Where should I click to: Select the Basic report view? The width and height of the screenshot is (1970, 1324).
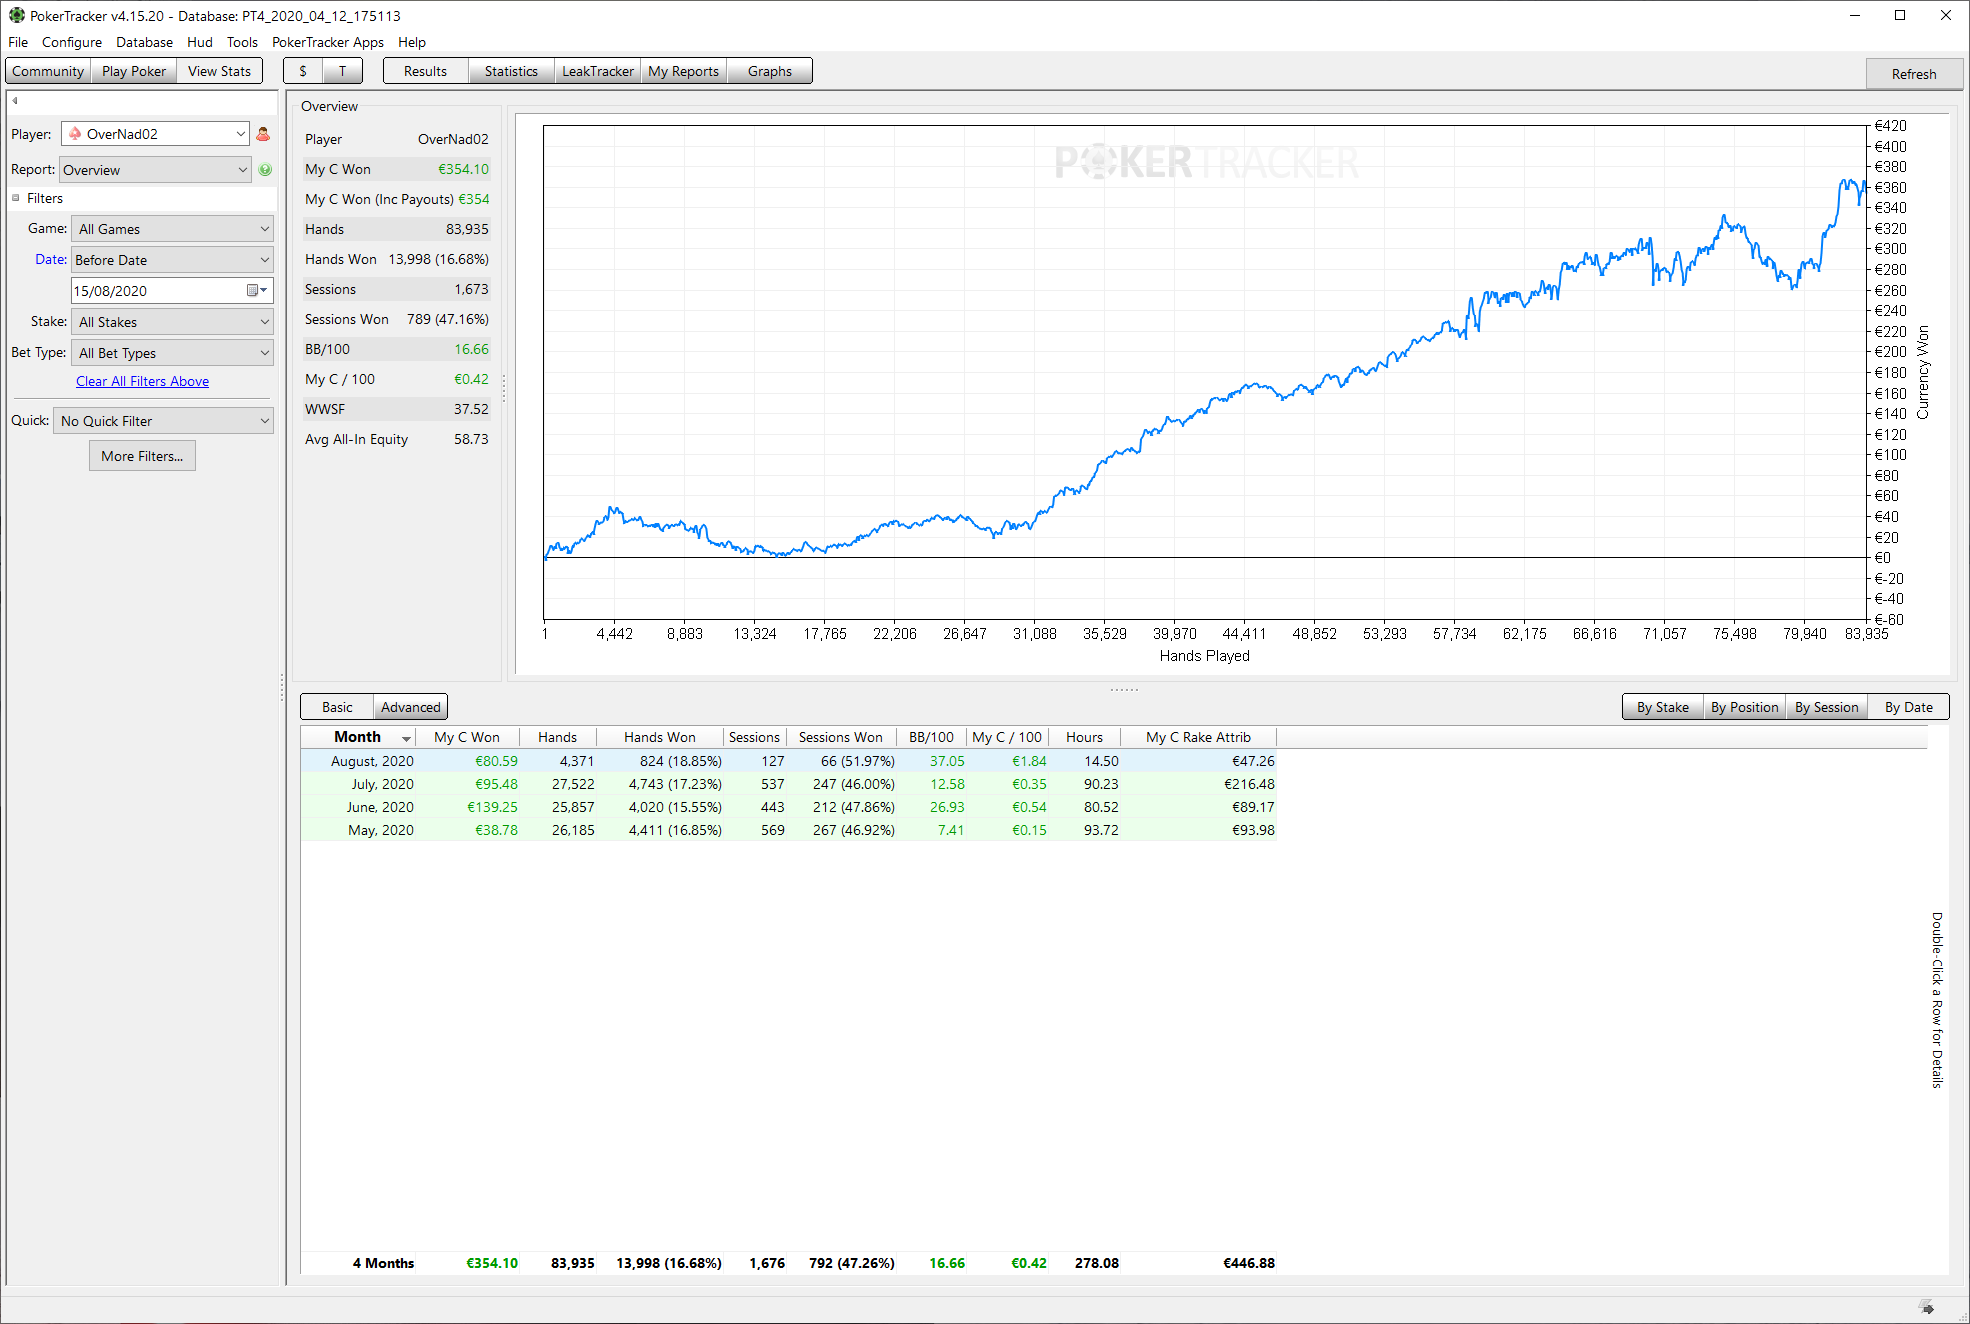(x=337, y=707)
